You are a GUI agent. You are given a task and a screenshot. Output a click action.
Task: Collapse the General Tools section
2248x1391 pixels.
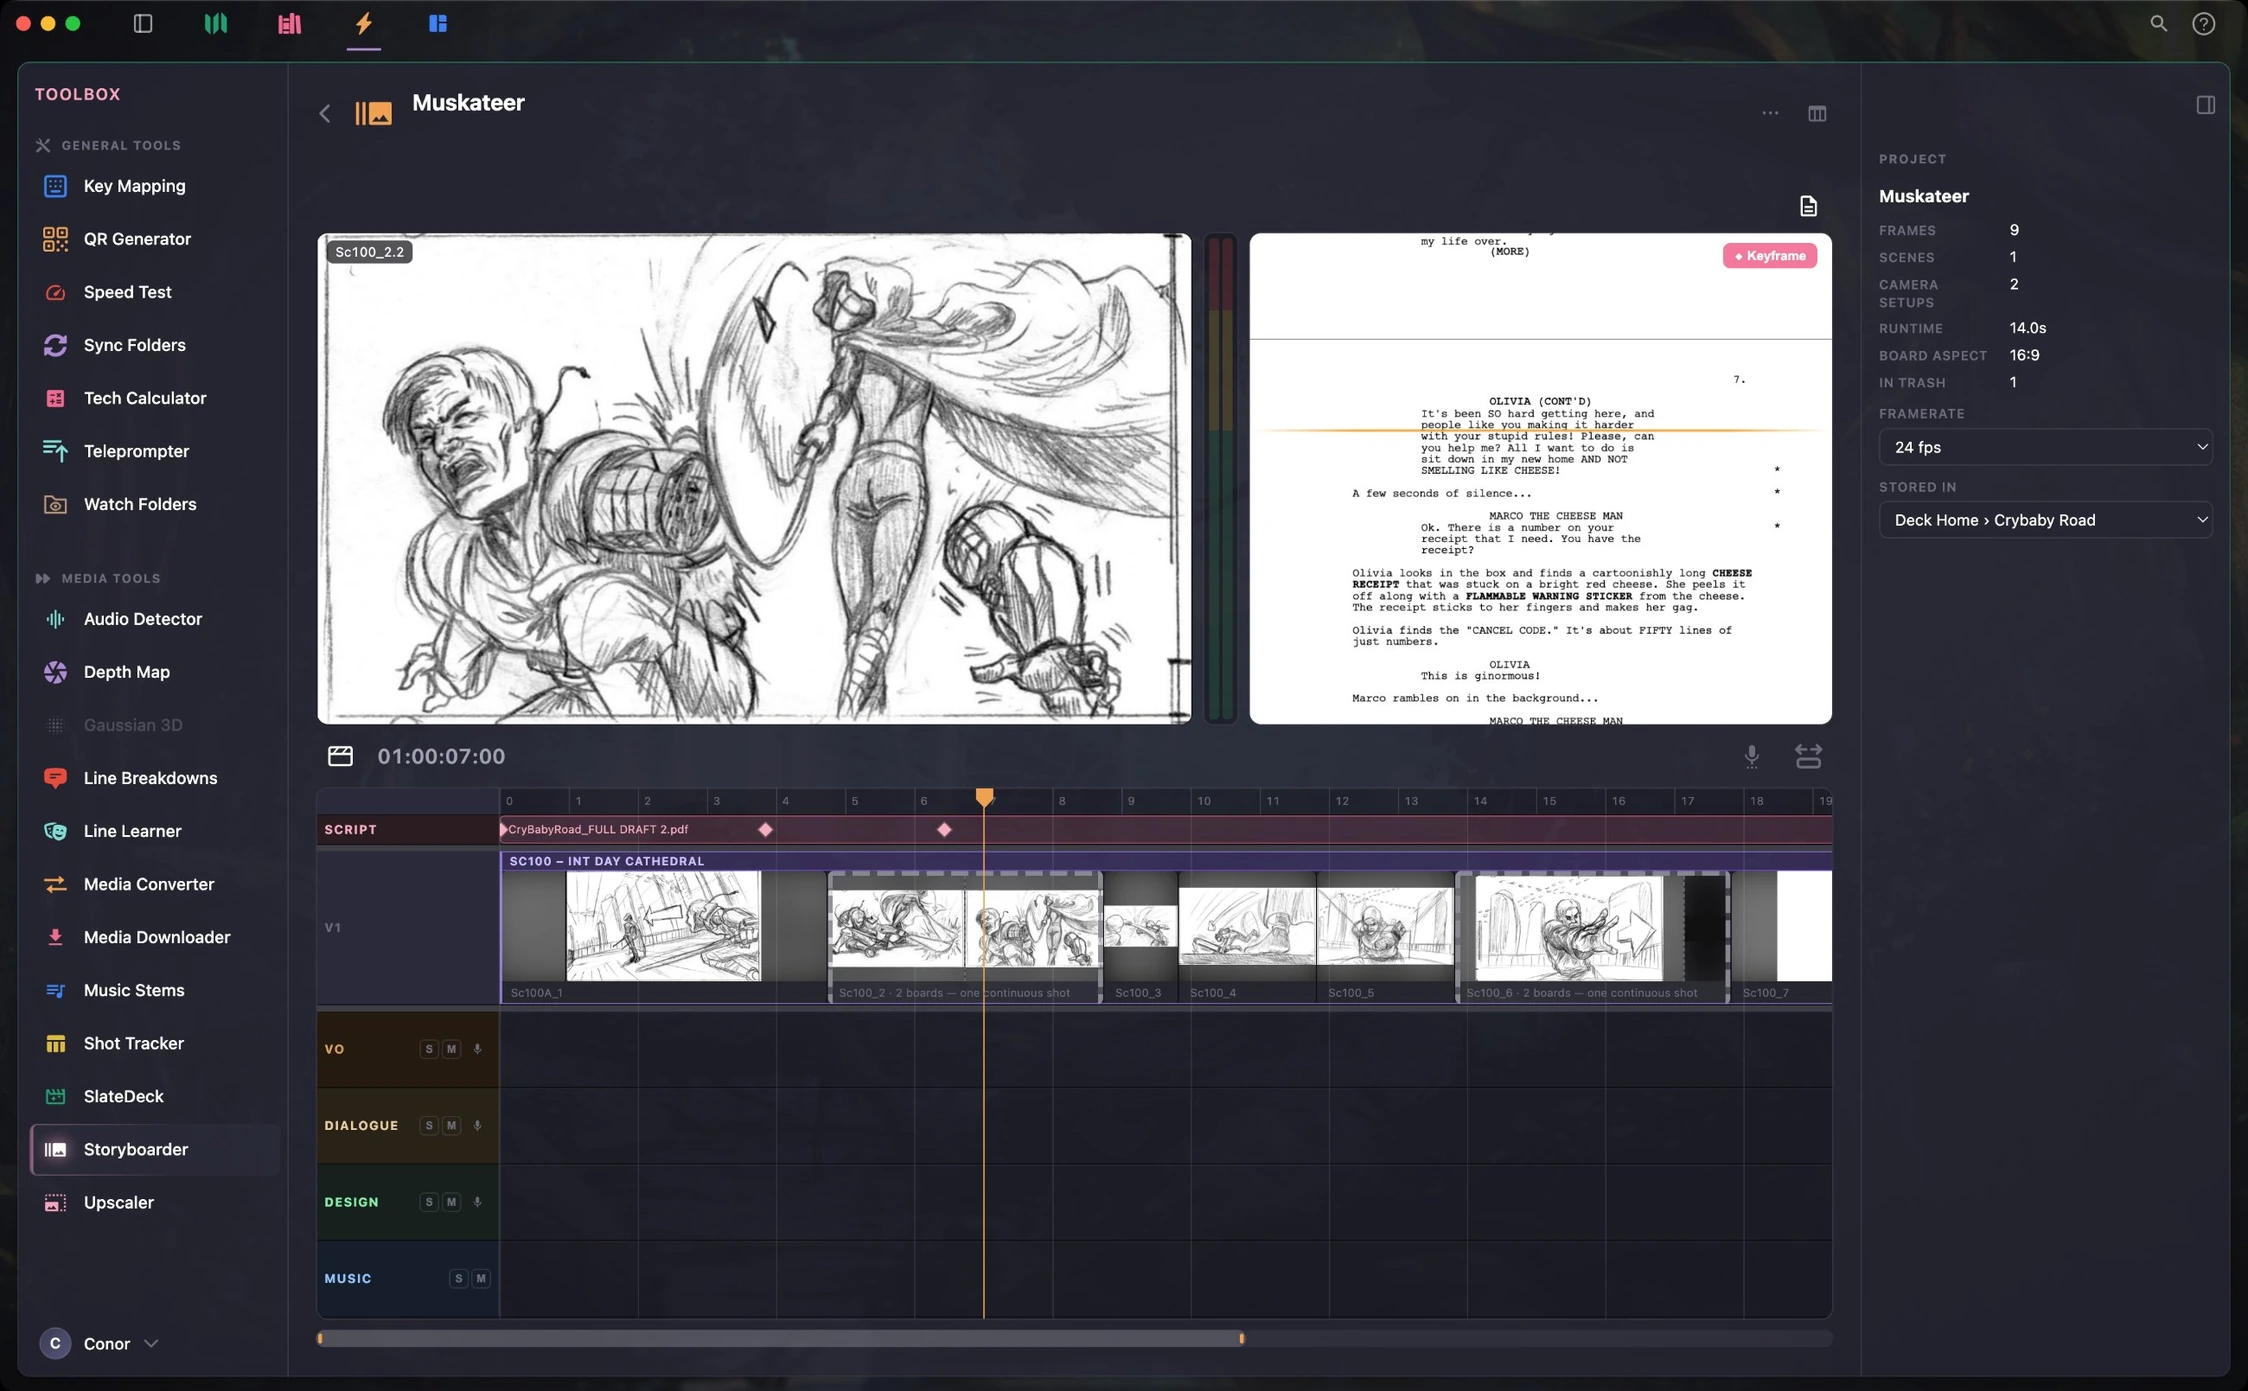click(x=108, y=145)
